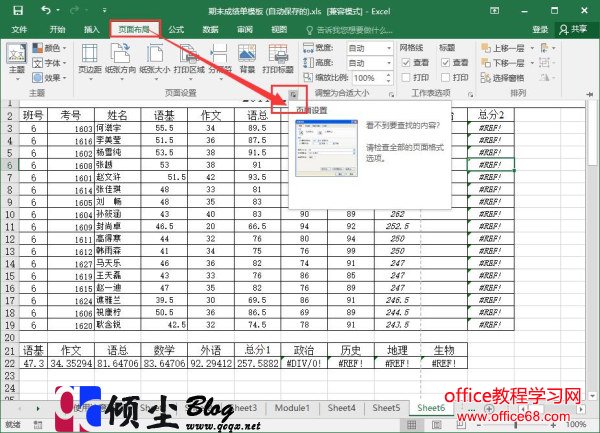This screenshot has height=433, width=600.
Task: Click the vertical scrollbar down arrow
Action: 592,396
